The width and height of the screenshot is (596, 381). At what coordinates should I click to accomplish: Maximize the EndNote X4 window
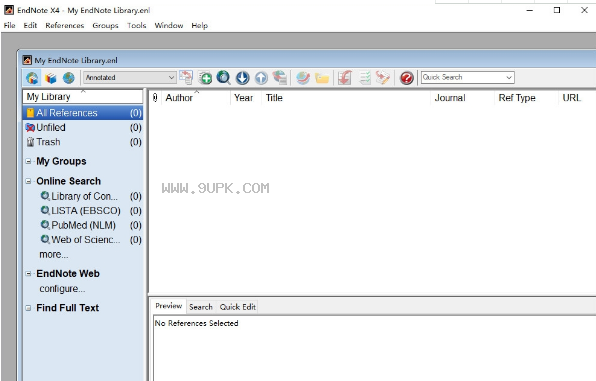(557, 10)
